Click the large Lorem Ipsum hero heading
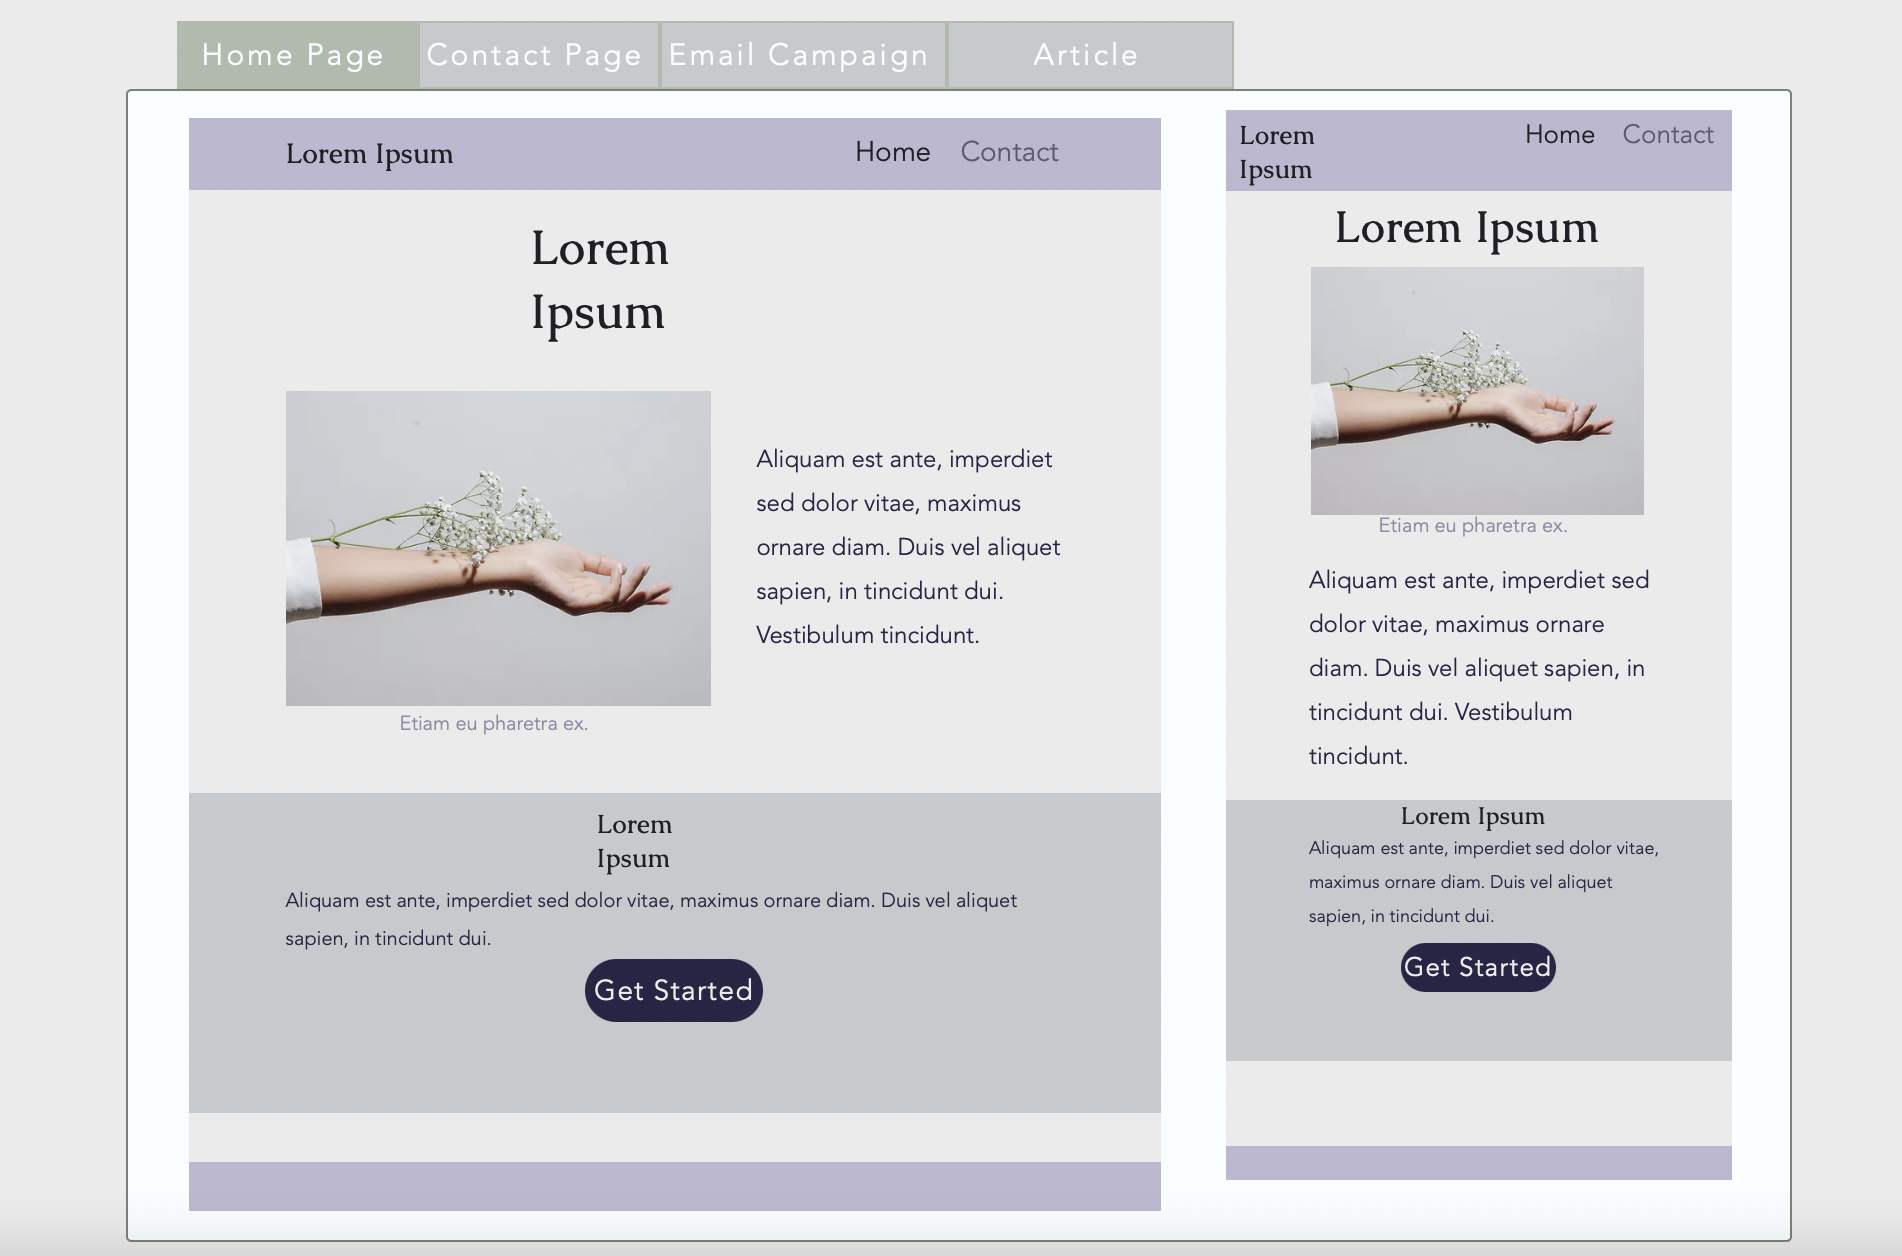The image size is (1902, 1256). point(598,280)
